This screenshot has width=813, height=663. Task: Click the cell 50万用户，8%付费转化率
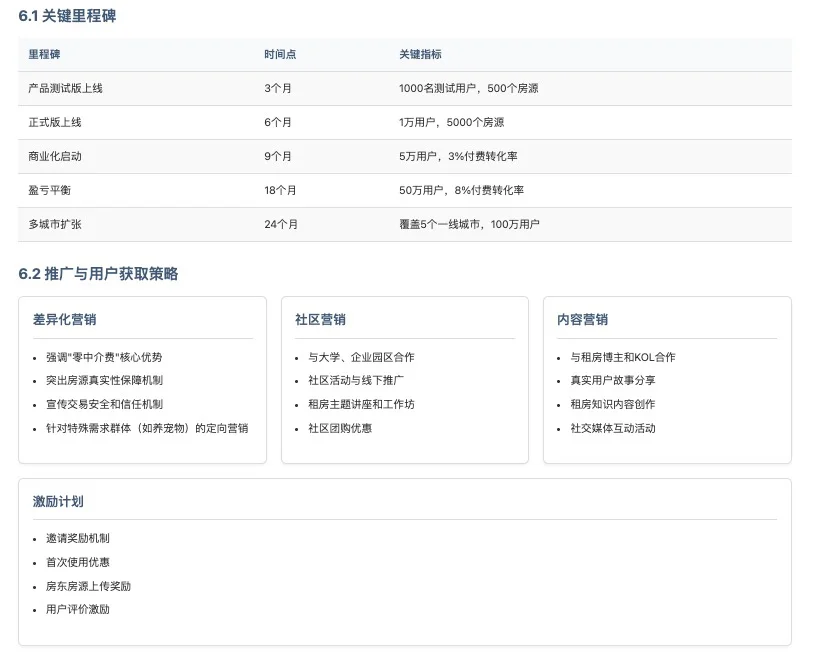pos(461,190)
